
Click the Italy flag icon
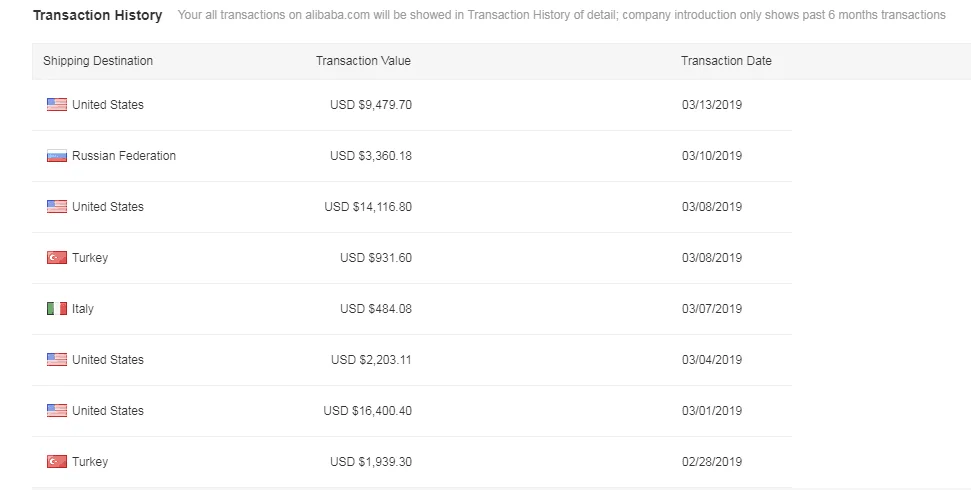pos(57,309)
